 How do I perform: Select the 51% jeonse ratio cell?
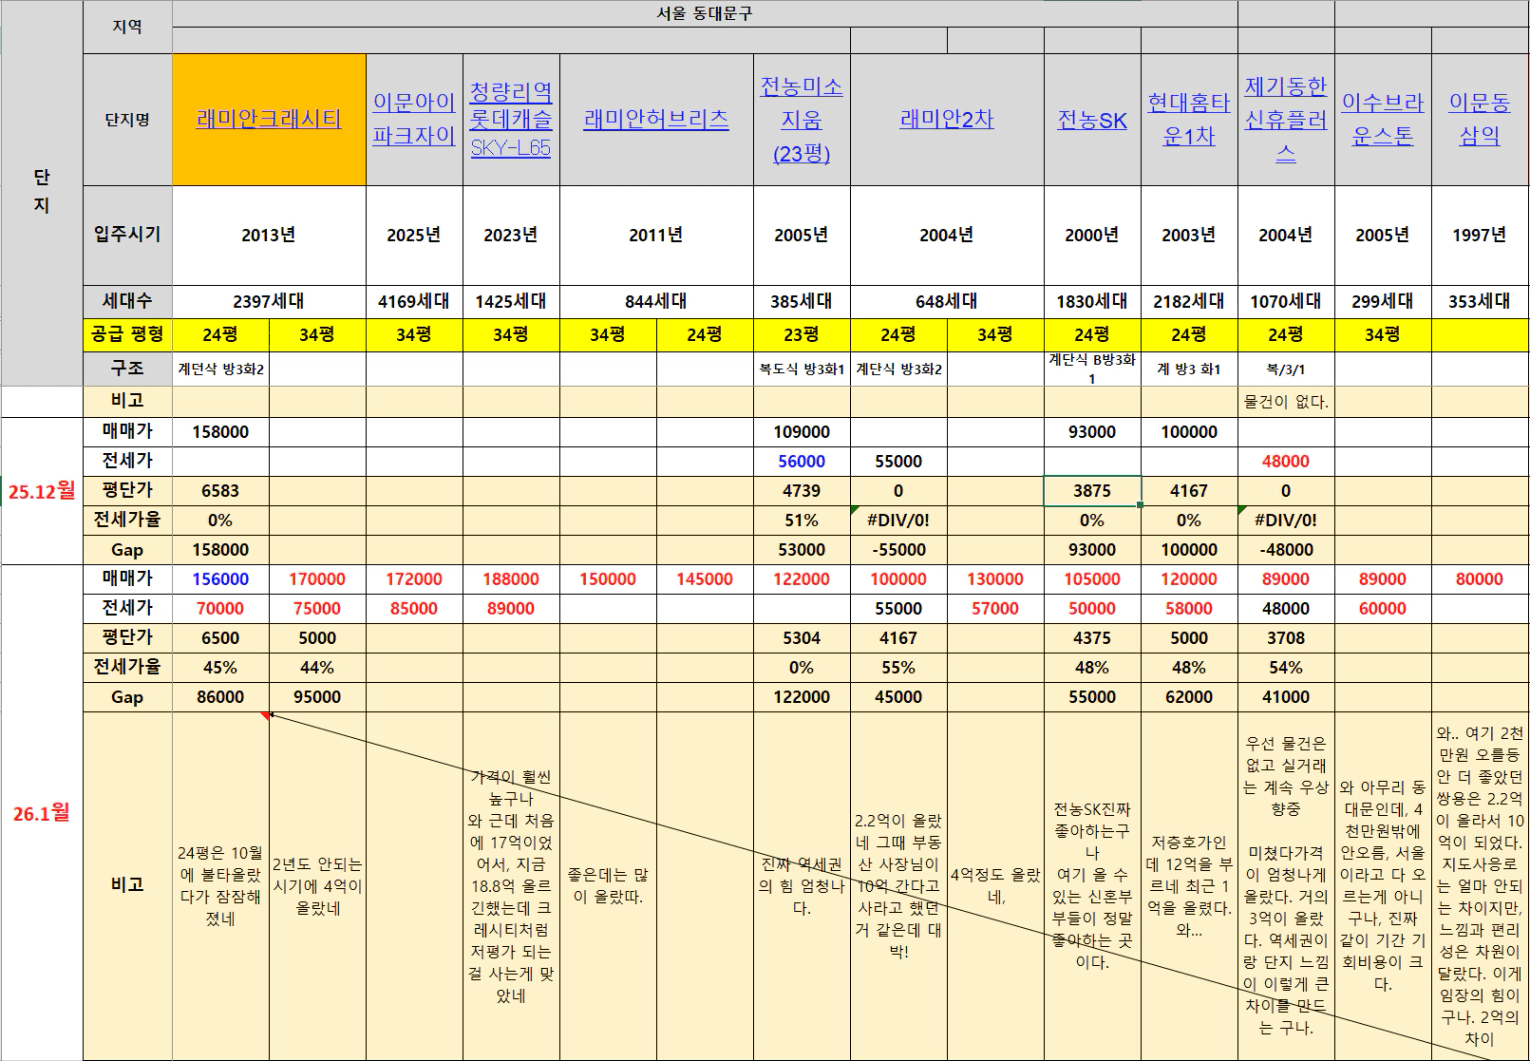point(802,520)
